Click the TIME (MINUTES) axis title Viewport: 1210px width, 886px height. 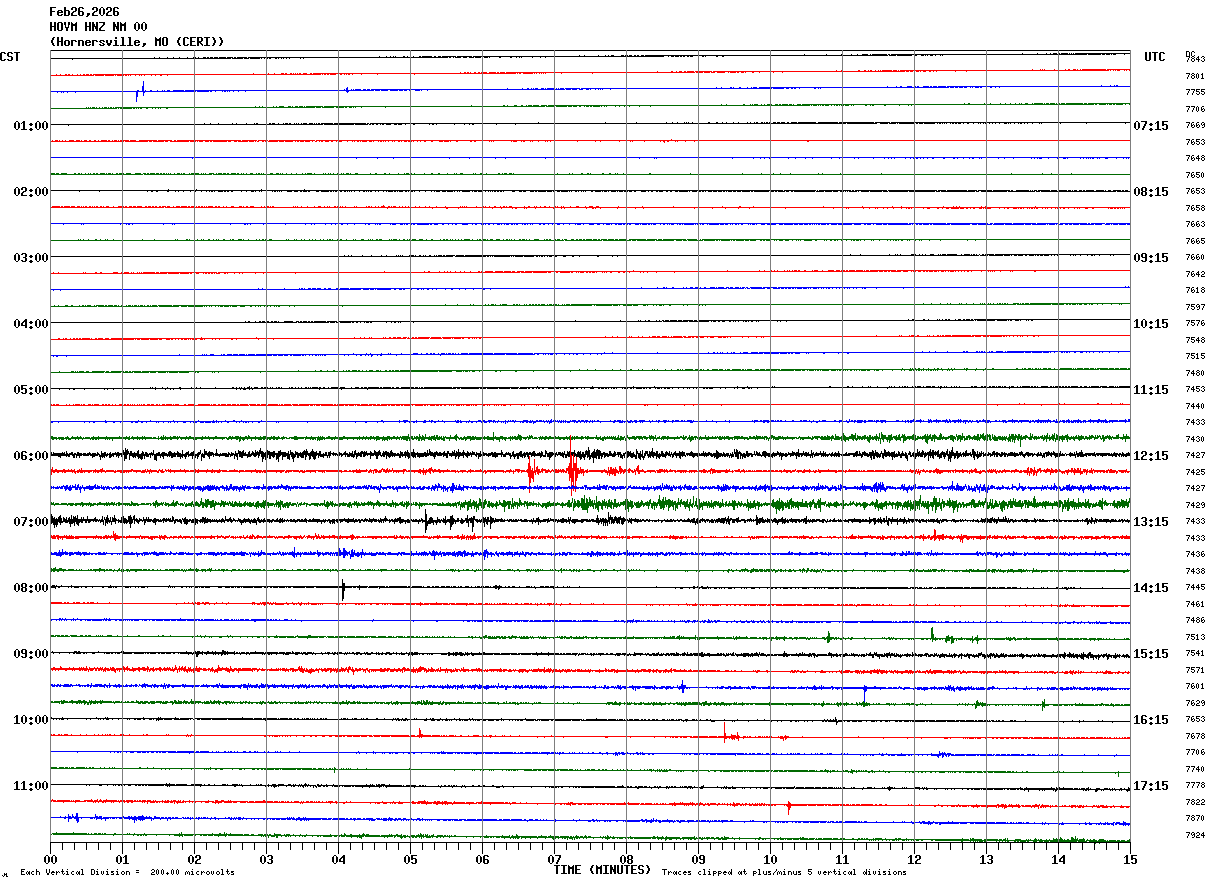(602, 870)
